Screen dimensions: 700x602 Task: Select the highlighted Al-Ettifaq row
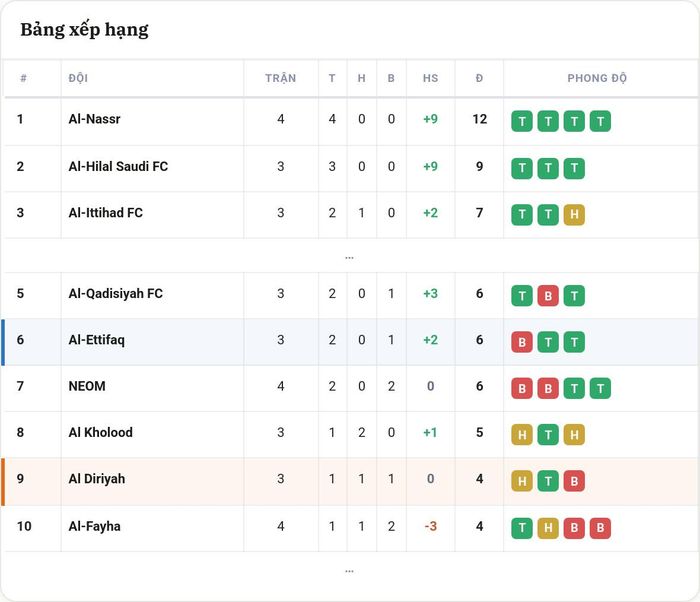tap(350, 342)
